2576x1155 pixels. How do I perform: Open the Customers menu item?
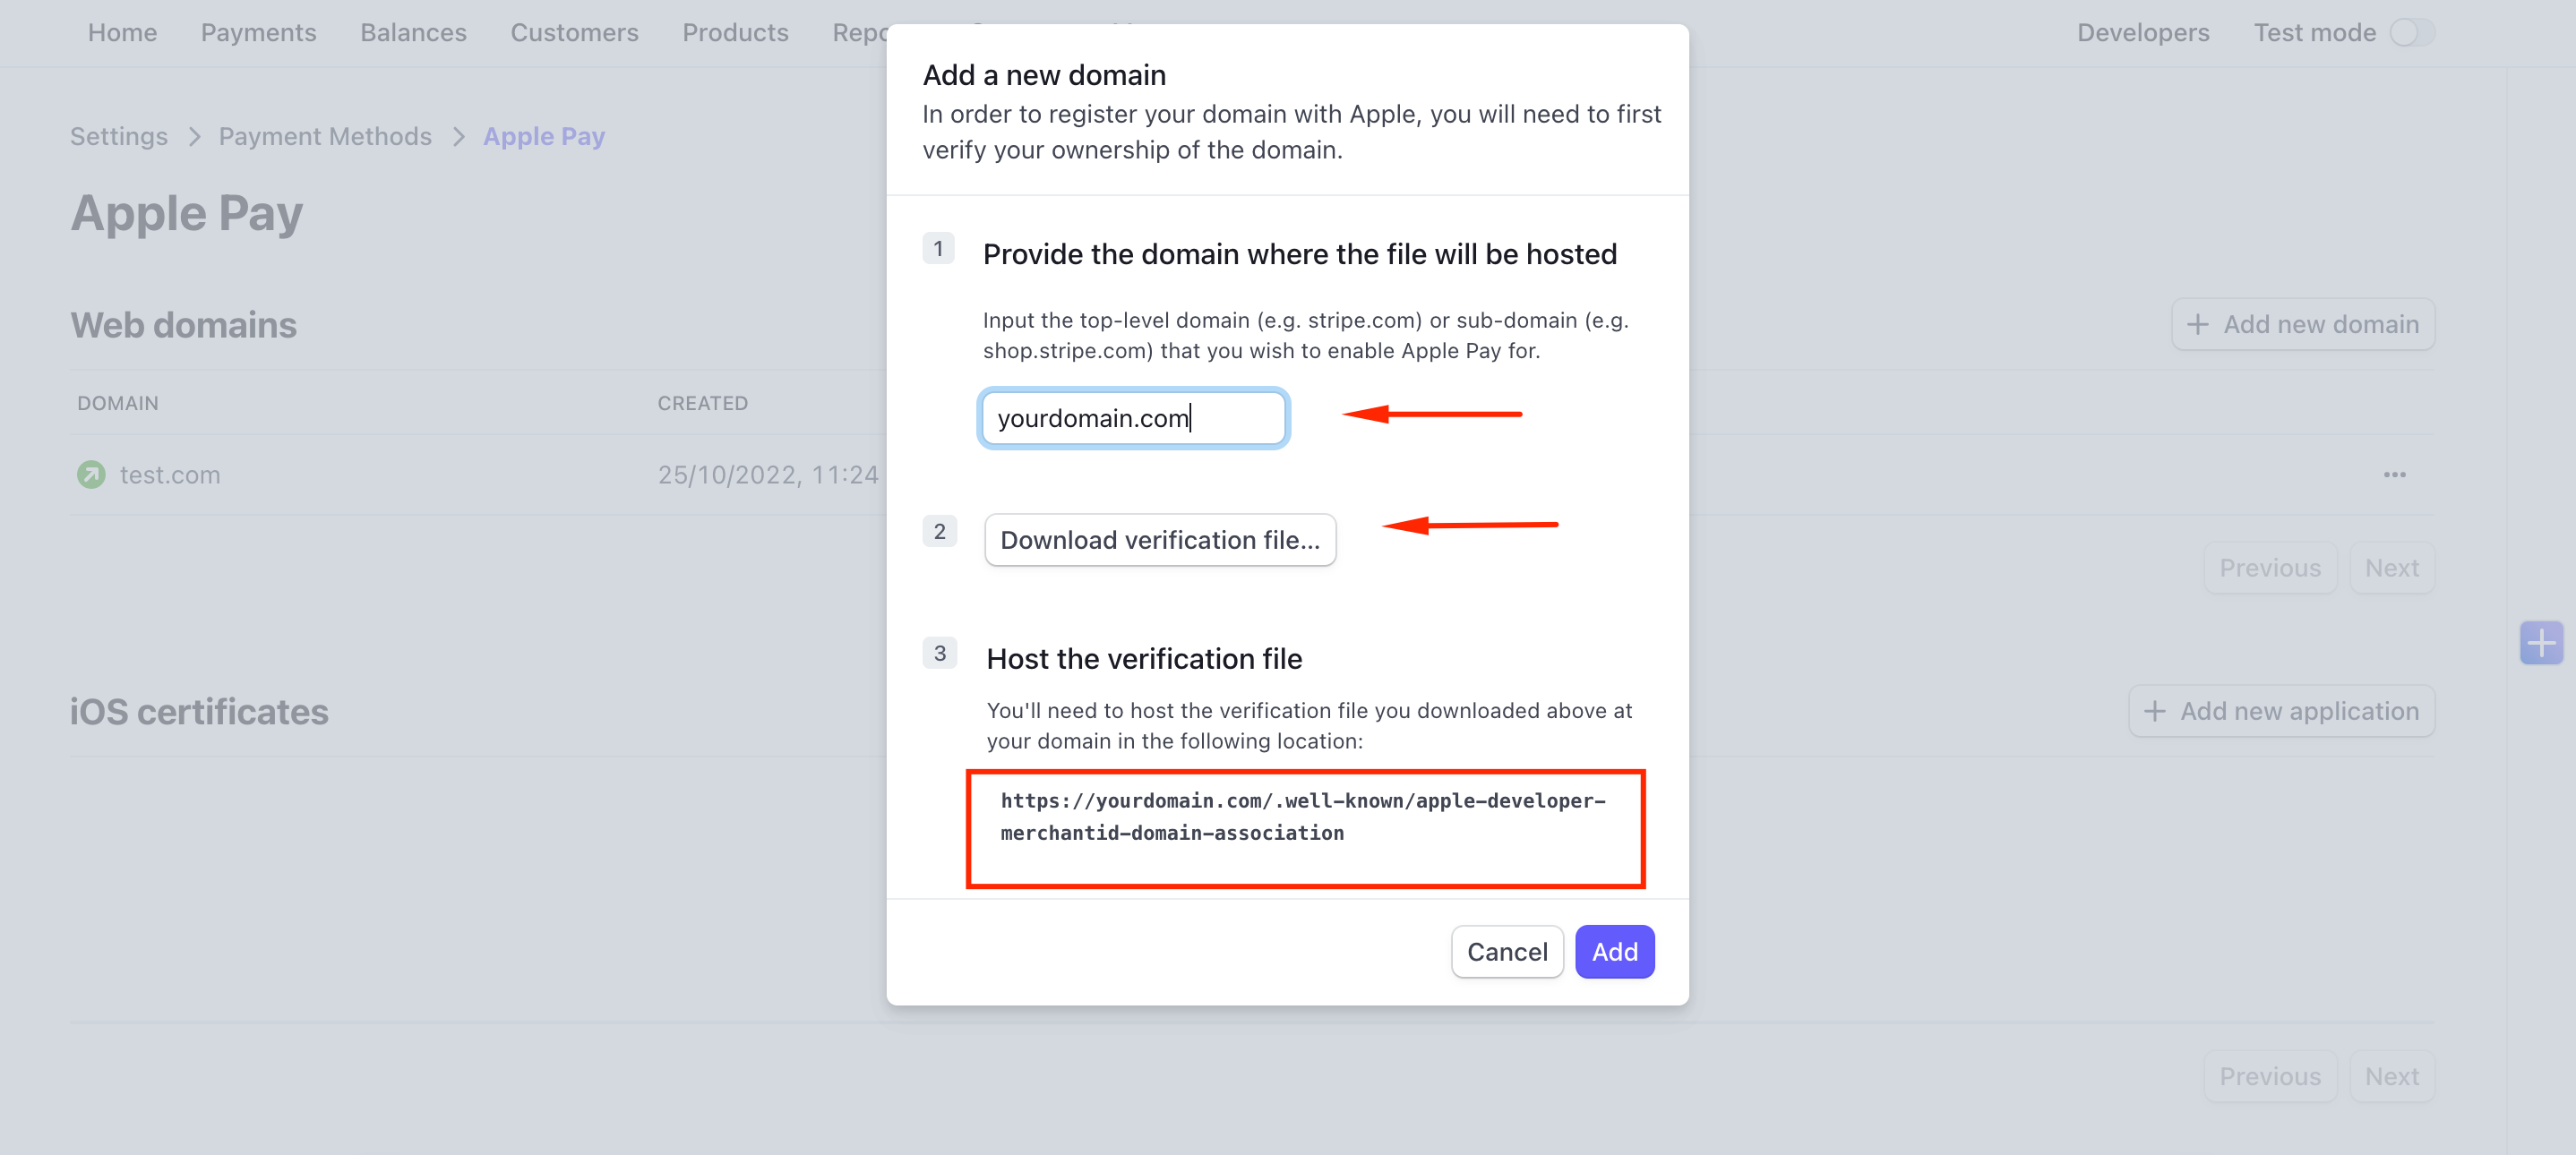pyautogui.click(x=574, y=32)
